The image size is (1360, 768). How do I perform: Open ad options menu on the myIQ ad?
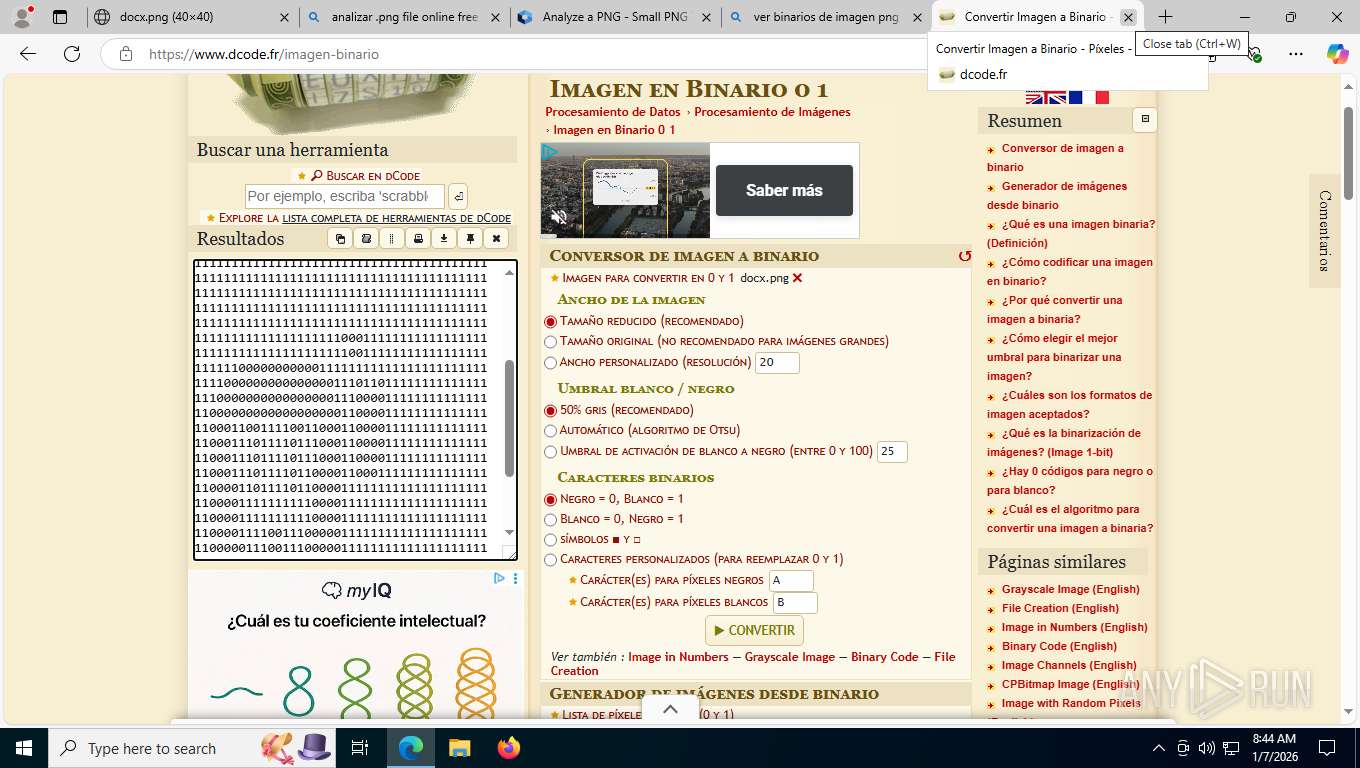click(x=515, y=578)
